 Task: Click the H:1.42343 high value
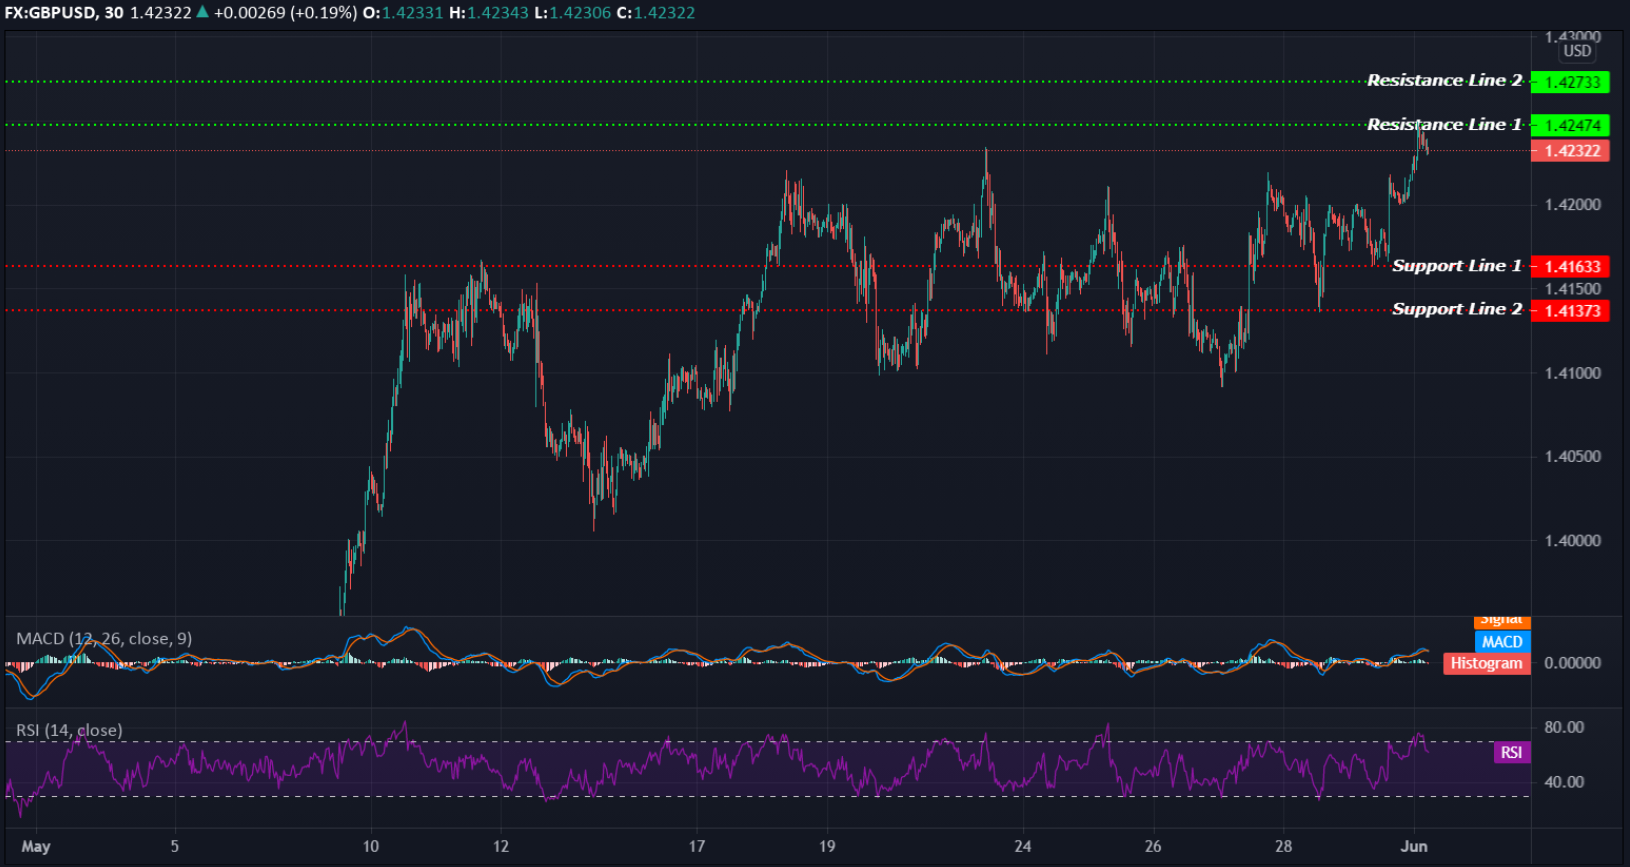pyautogui.click(x=489, y=13)
